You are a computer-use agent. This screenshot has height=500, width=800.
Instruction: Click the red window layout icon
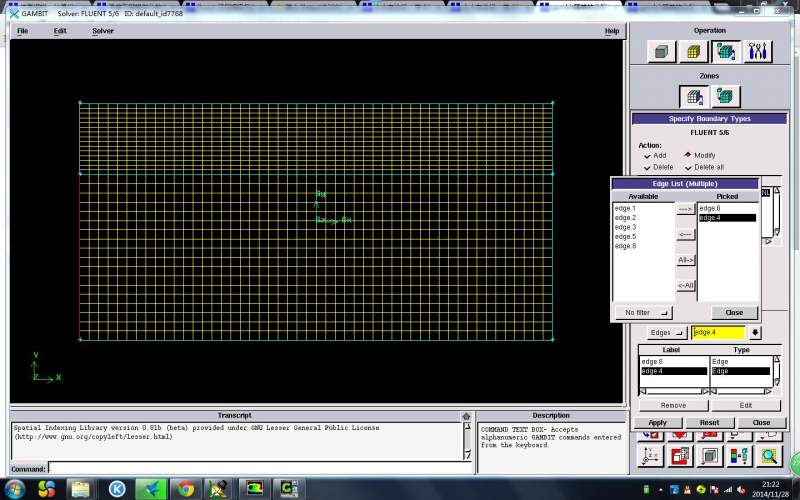[680, 455]
